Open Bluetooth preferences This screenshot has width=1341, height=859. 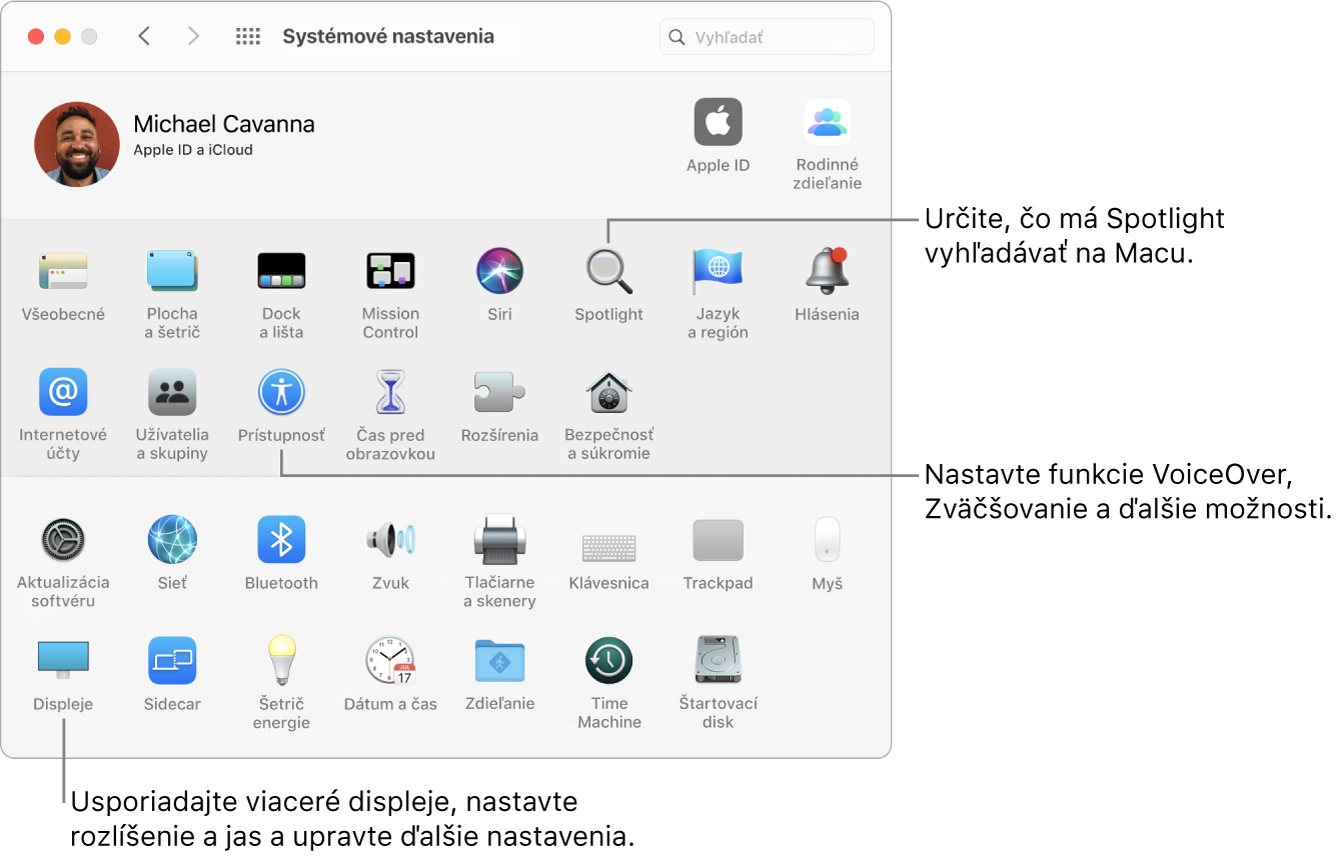281,540
